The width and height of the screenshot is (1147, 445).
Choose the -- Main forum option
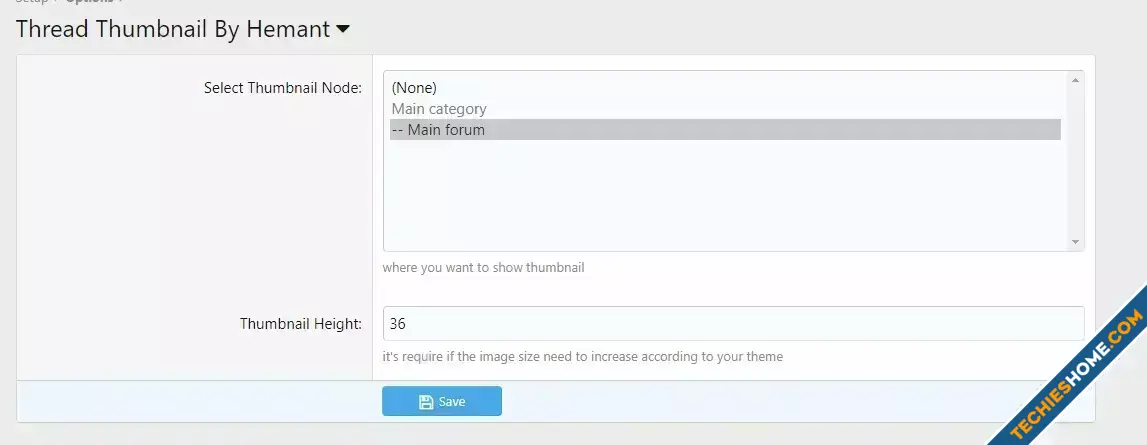tap(725, 130)
